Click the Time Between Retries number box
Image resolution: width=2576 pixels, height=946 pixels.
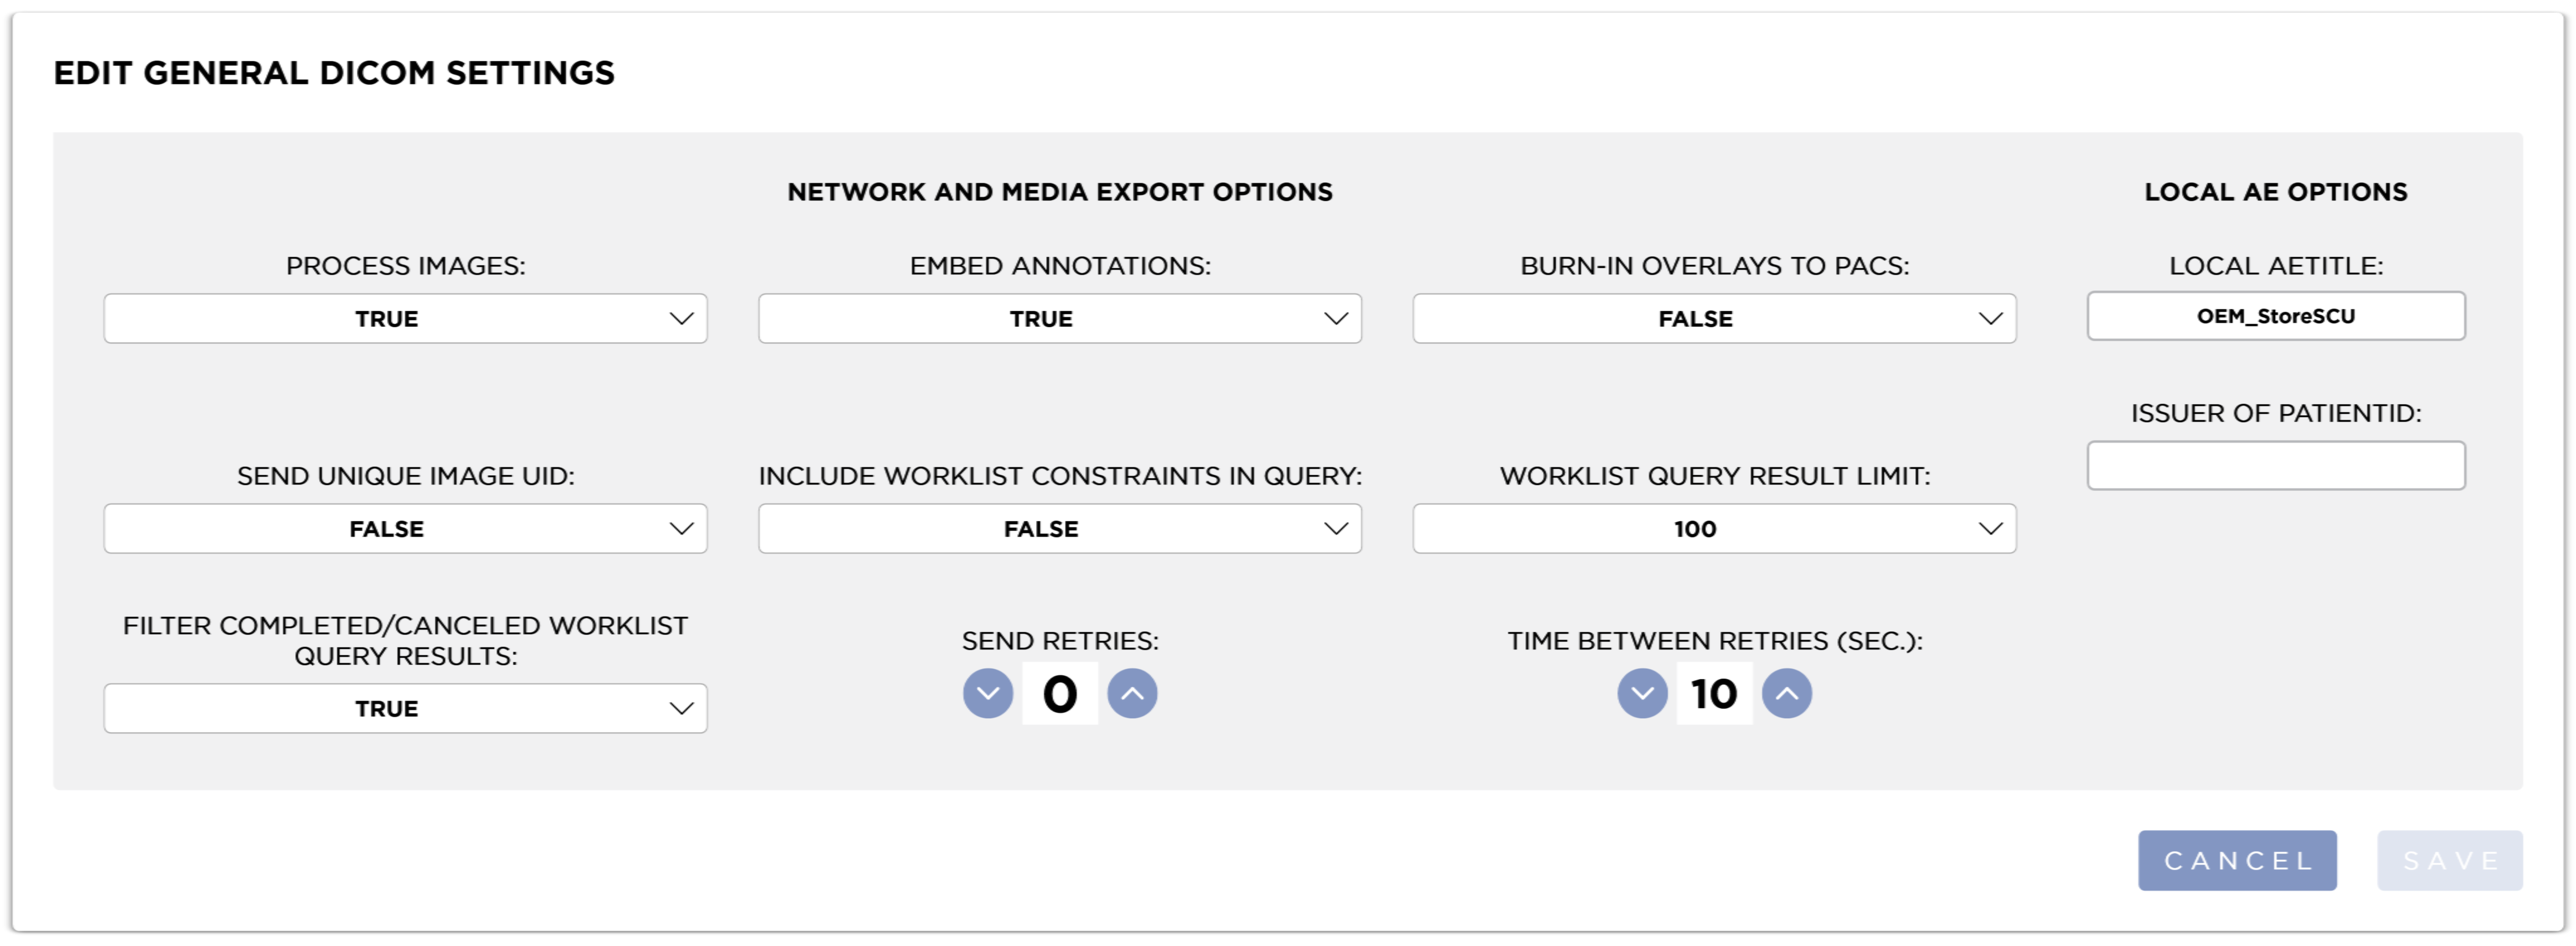(x=1714, y=693)
